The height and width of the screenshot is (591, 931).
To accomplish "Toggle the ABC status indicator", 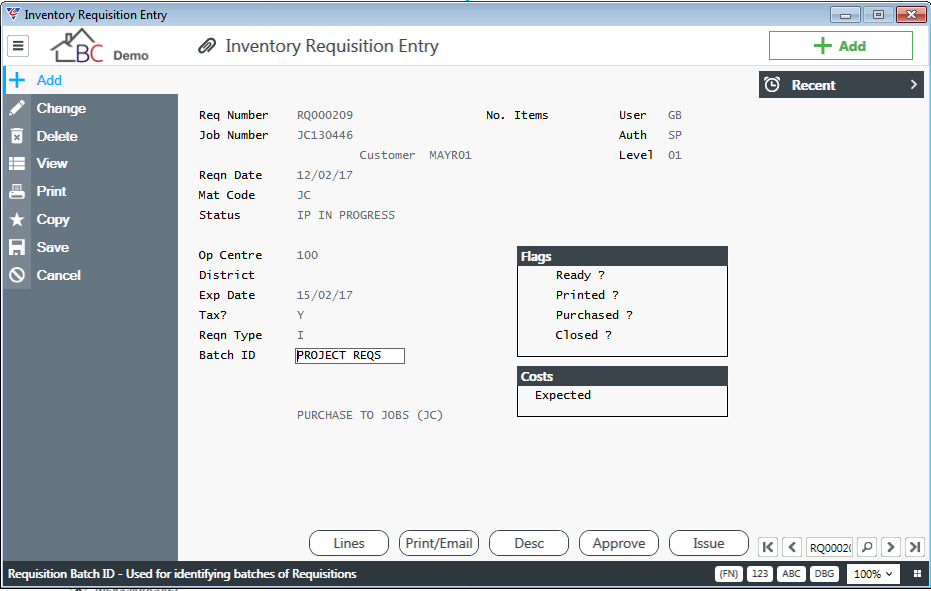I will [x=791, y=574].
